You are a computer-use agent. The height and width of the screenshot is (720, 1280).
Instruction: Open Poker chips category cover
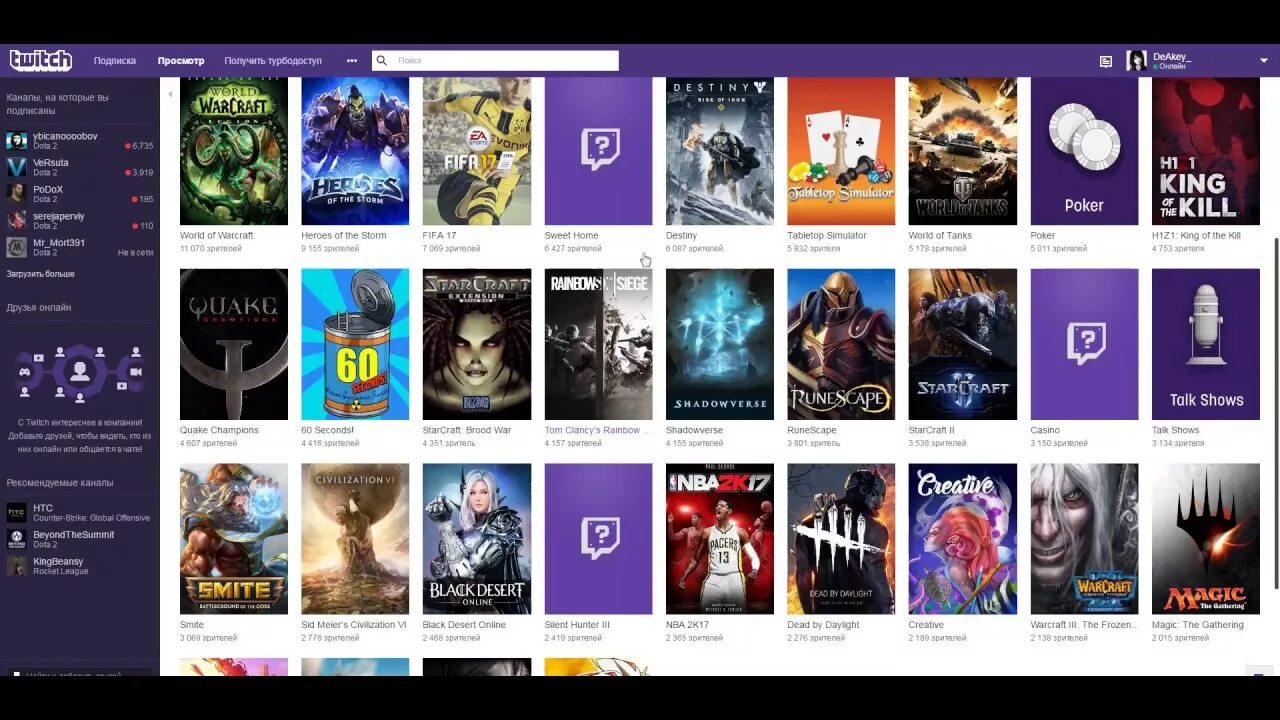click(1084, 151)
